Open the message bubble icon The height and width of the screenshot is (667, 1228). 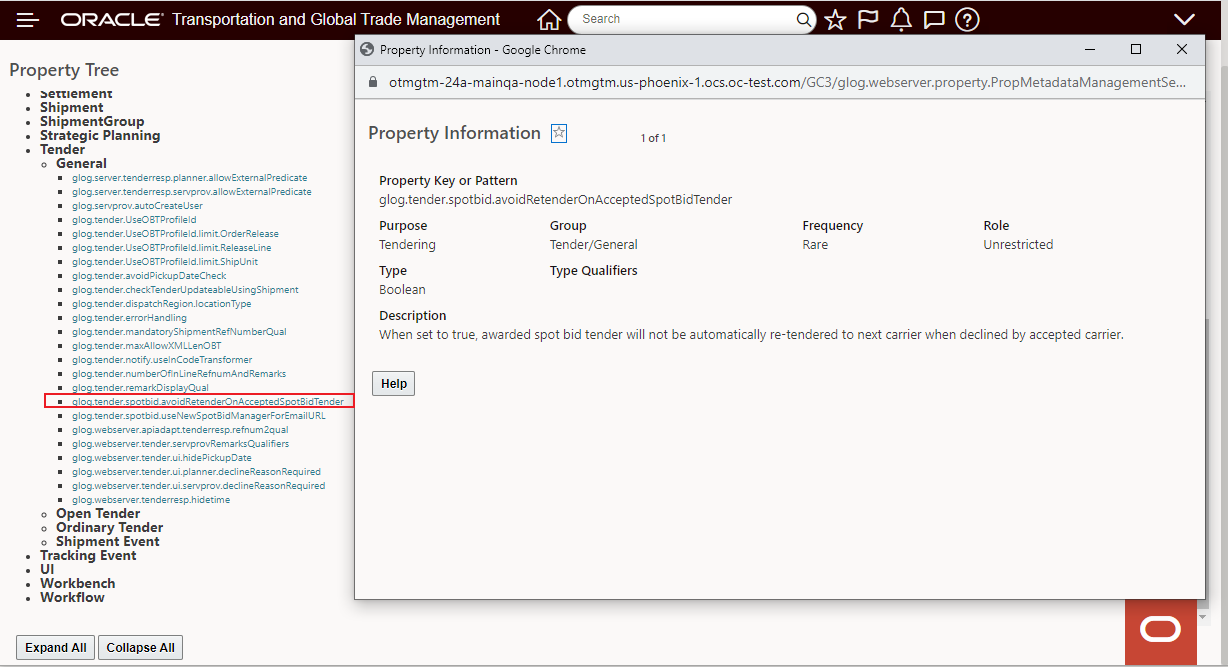[x=934, y=19]
